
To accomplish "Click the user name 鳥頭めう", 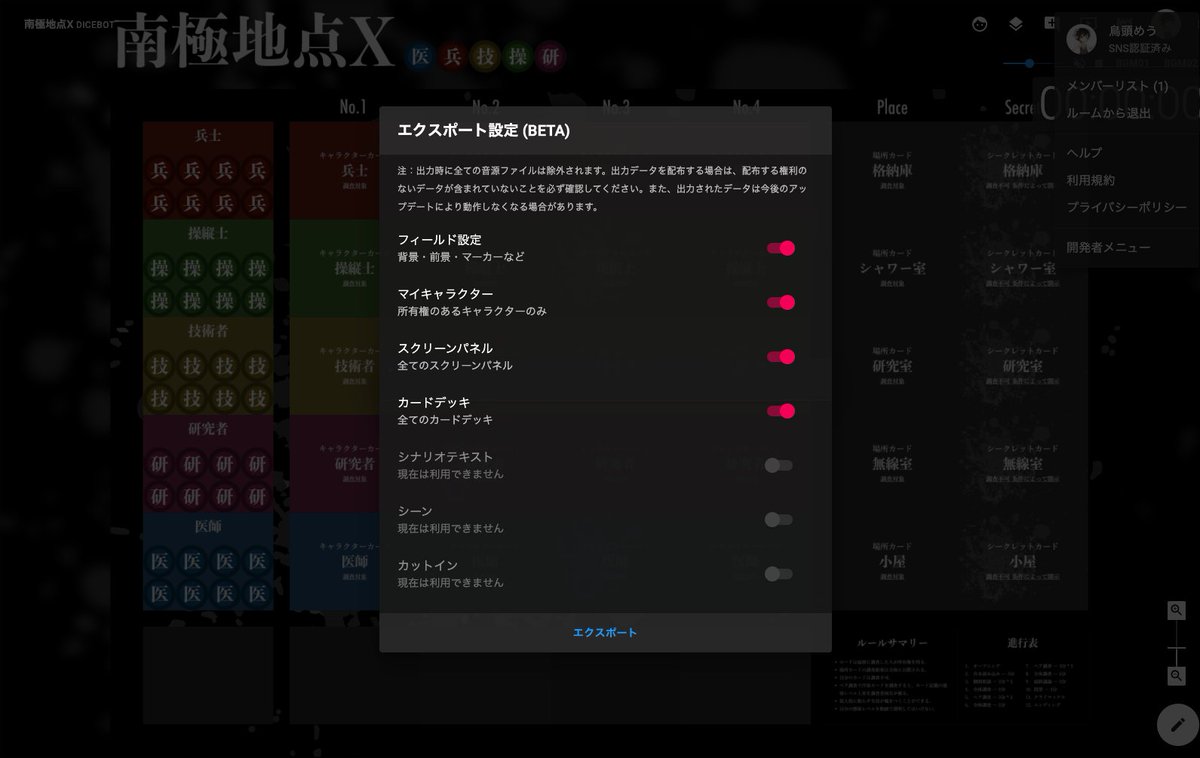I will point(1133,32).
